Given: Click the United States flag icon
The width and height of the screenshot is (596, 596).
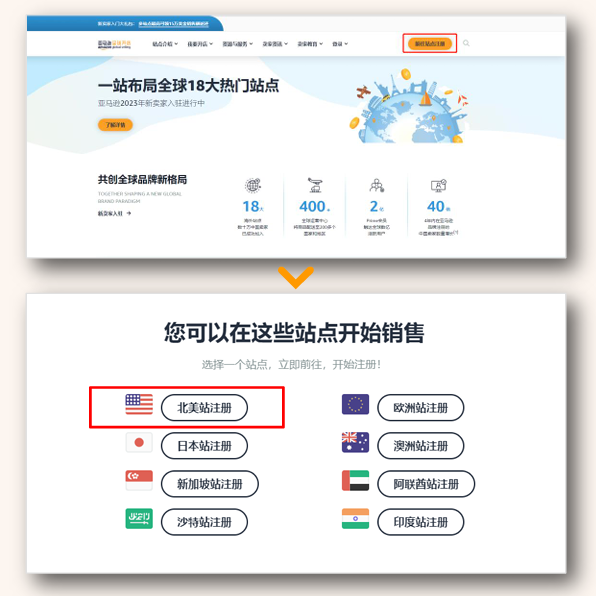Looking at the screenshot, I should coord(139,404).
